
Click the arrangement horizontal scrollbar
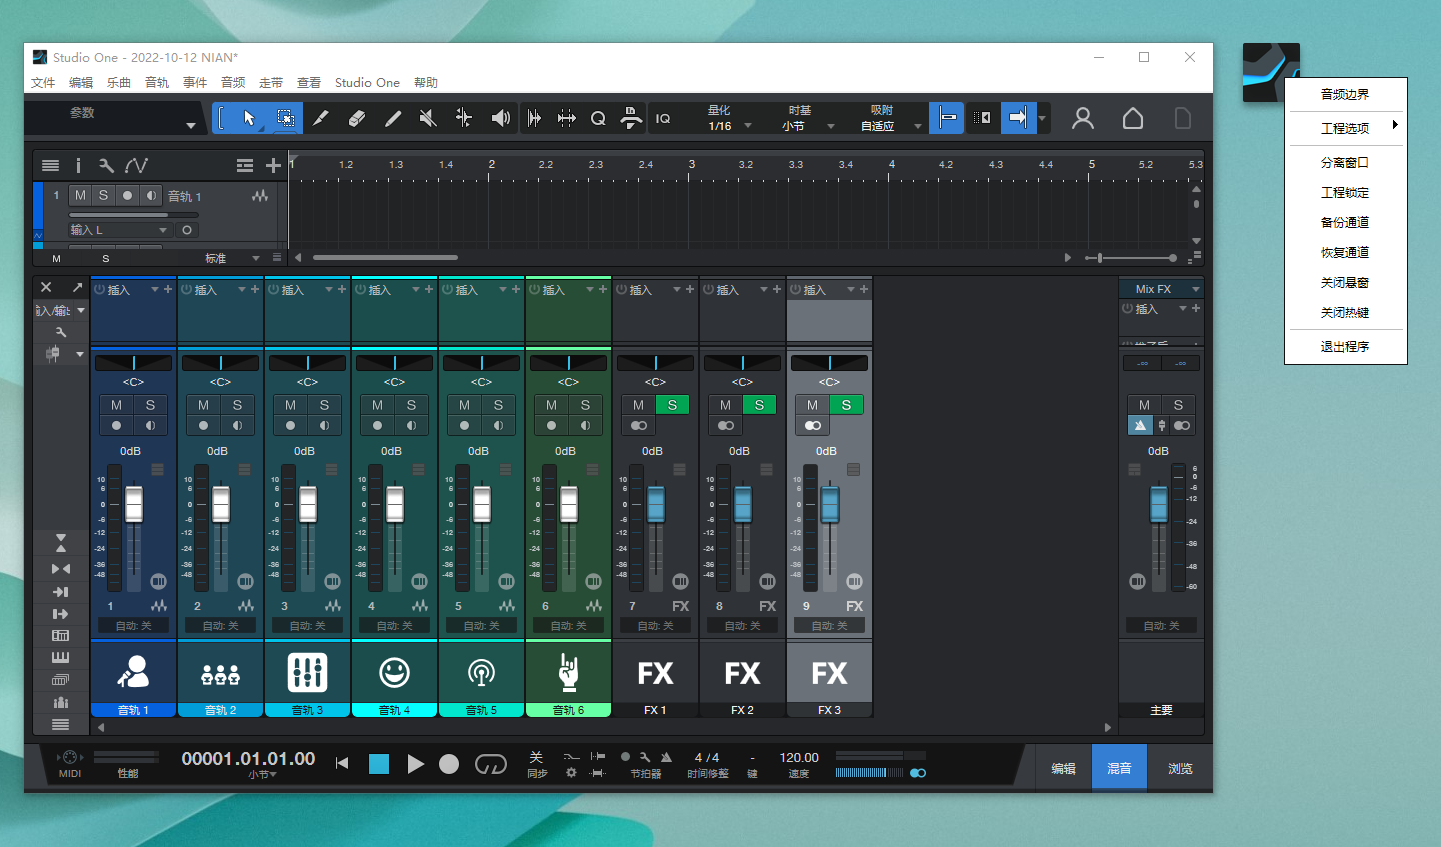(385, 258)
